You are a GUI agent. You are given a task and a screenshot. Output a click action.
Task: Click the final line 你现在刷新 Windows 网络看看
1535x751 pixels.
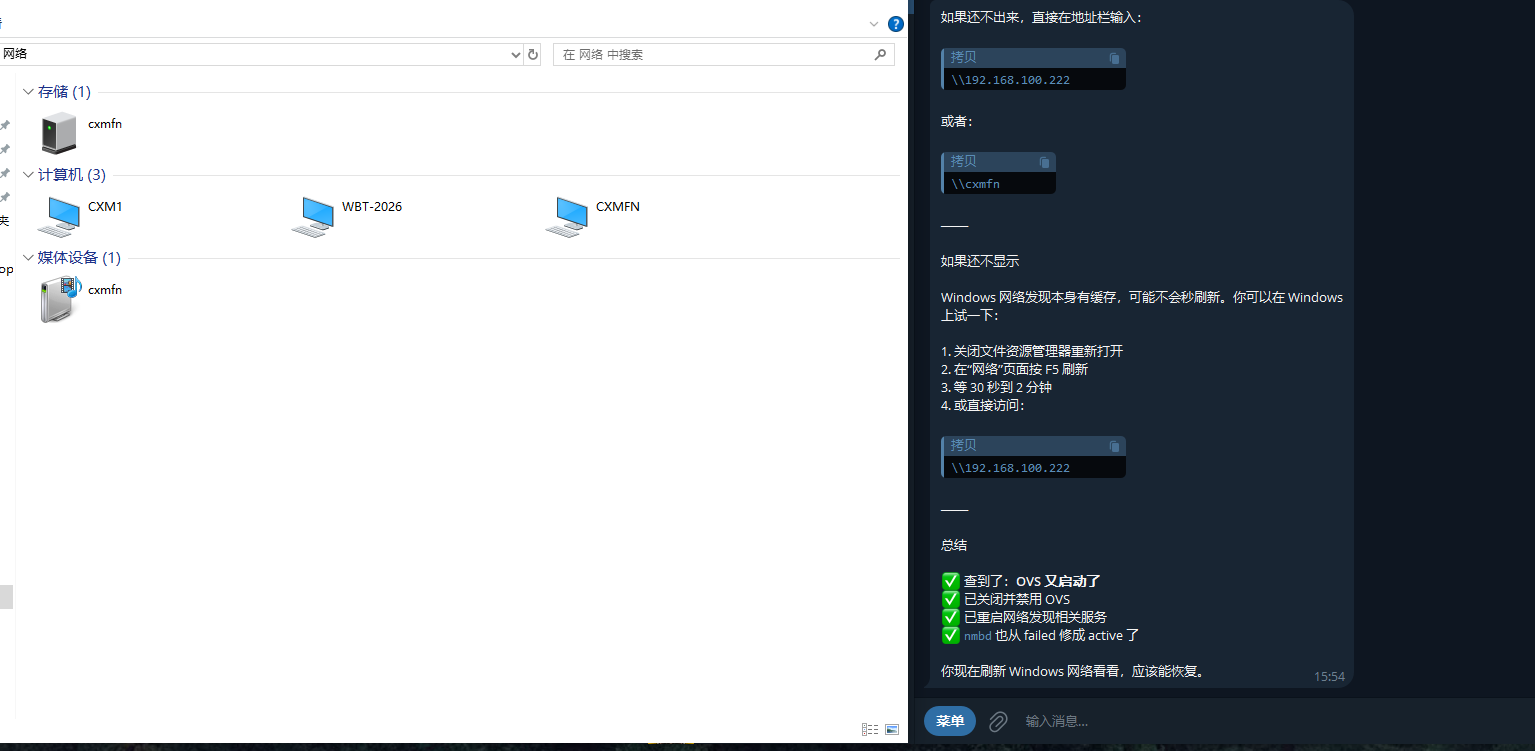click(x=1073, y=671)
